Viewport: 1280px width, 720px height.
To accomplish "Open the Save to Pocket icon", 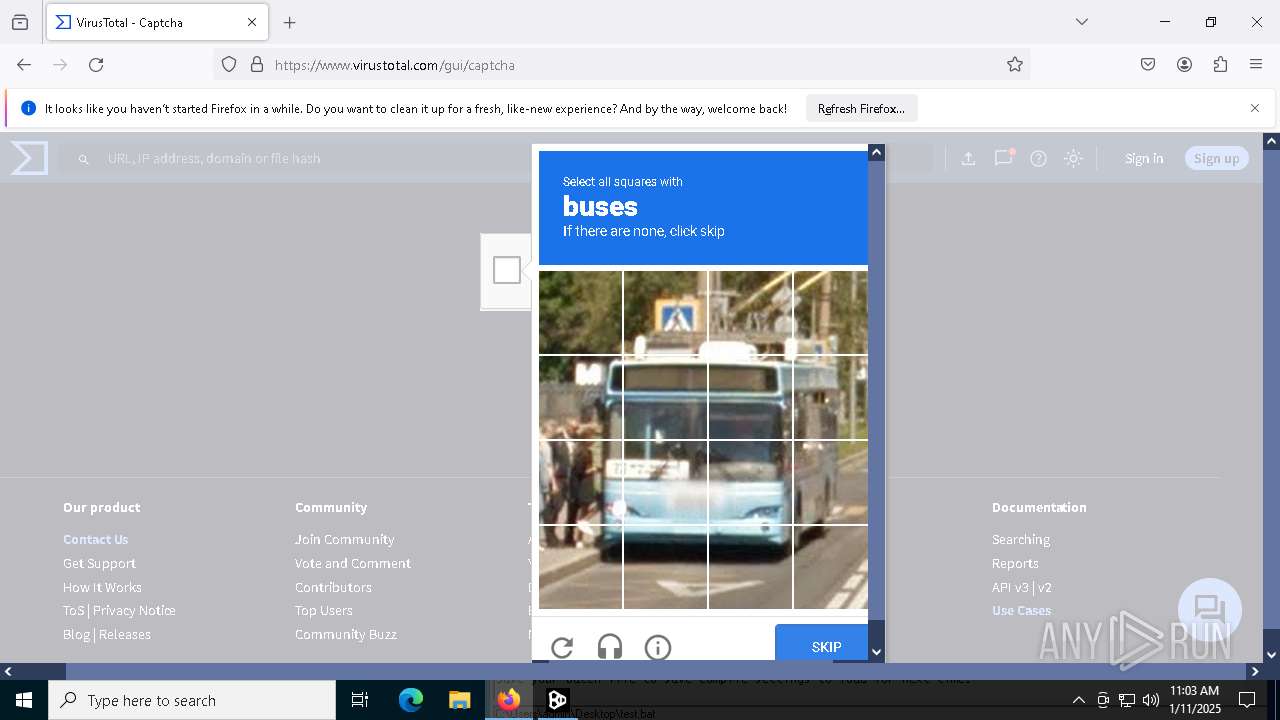I will click(1148, 64).
